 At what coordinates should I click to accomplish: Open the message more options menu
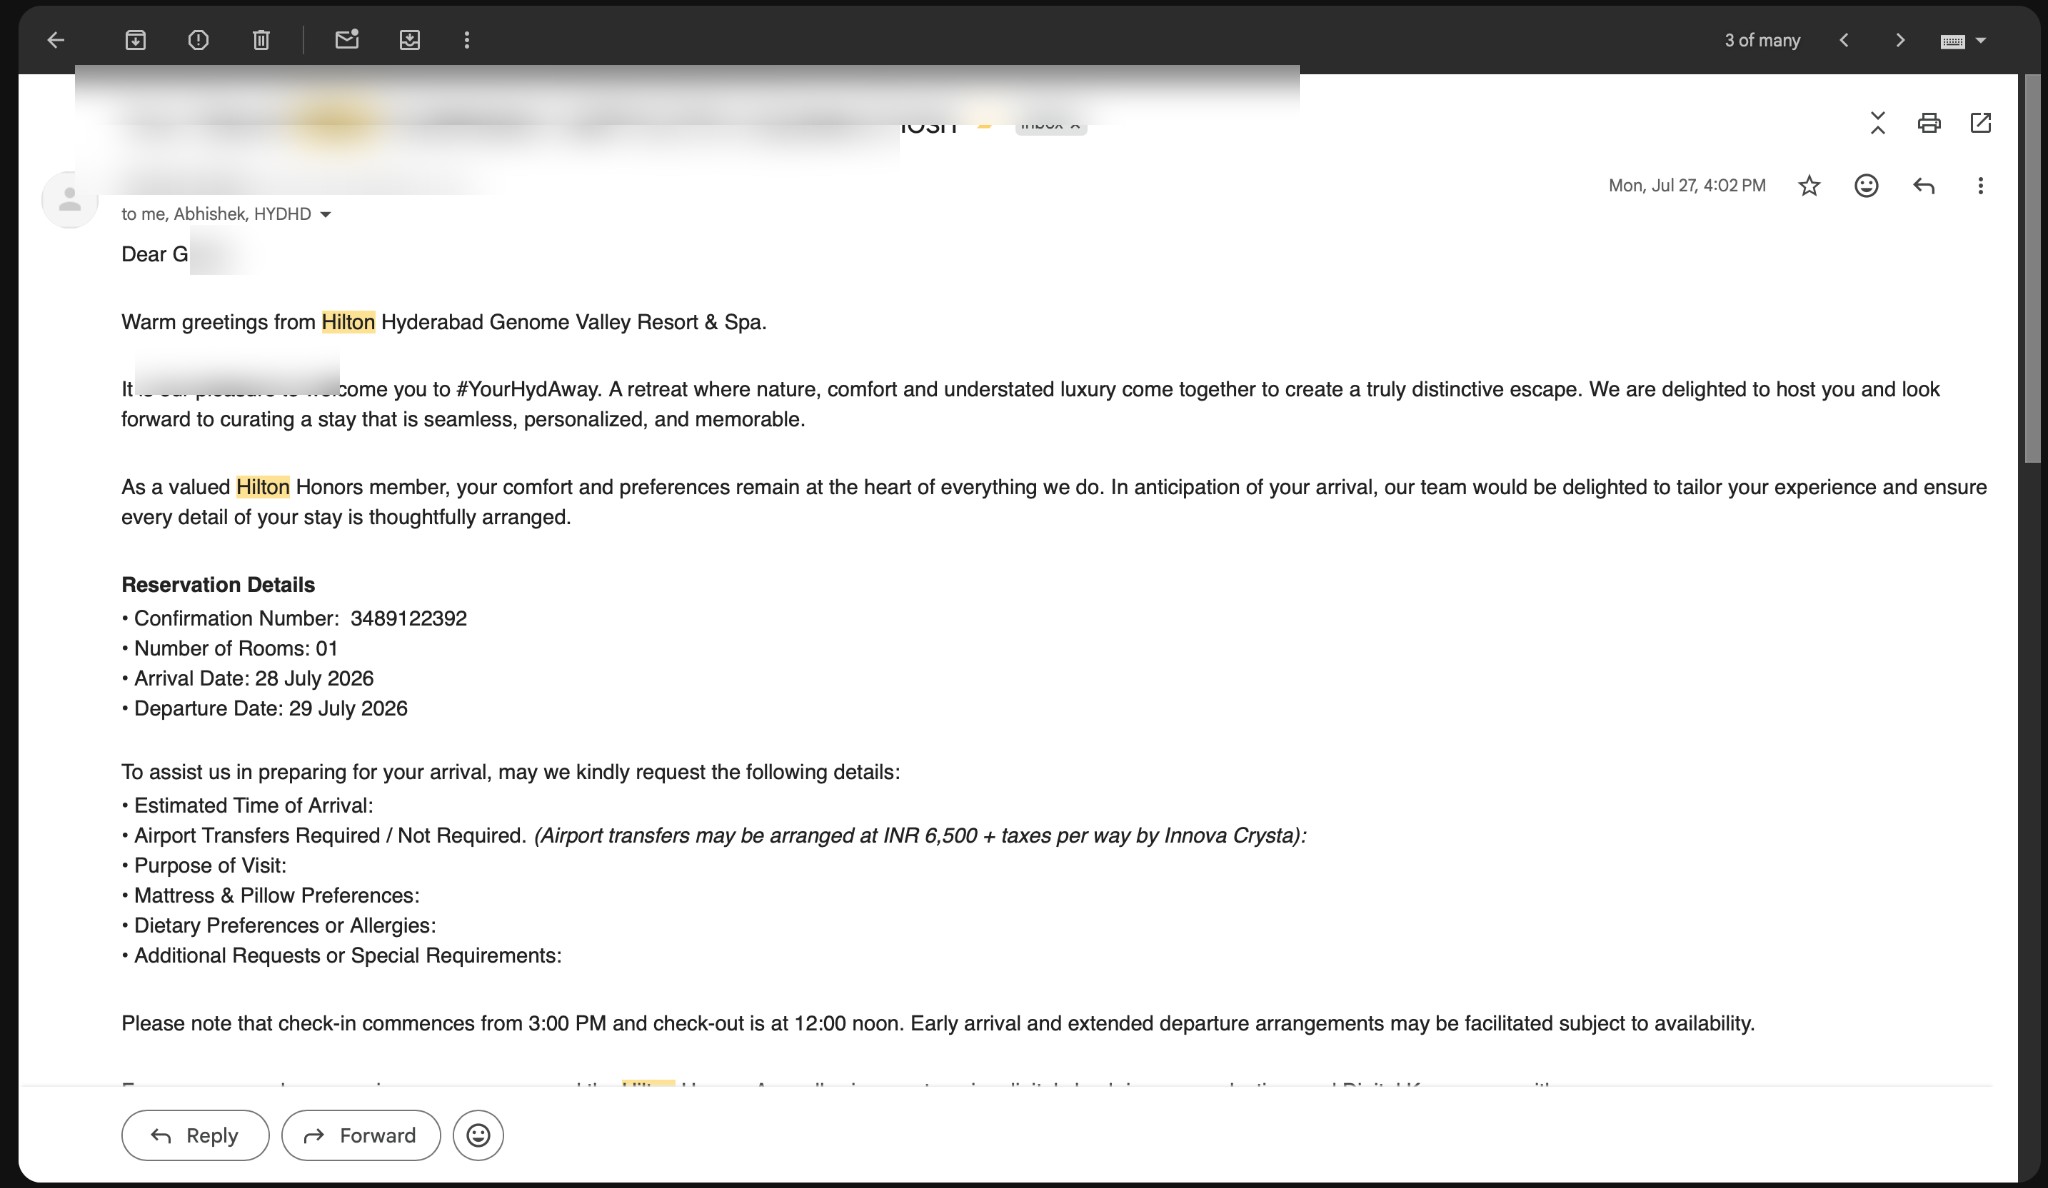click(1980, 186)
